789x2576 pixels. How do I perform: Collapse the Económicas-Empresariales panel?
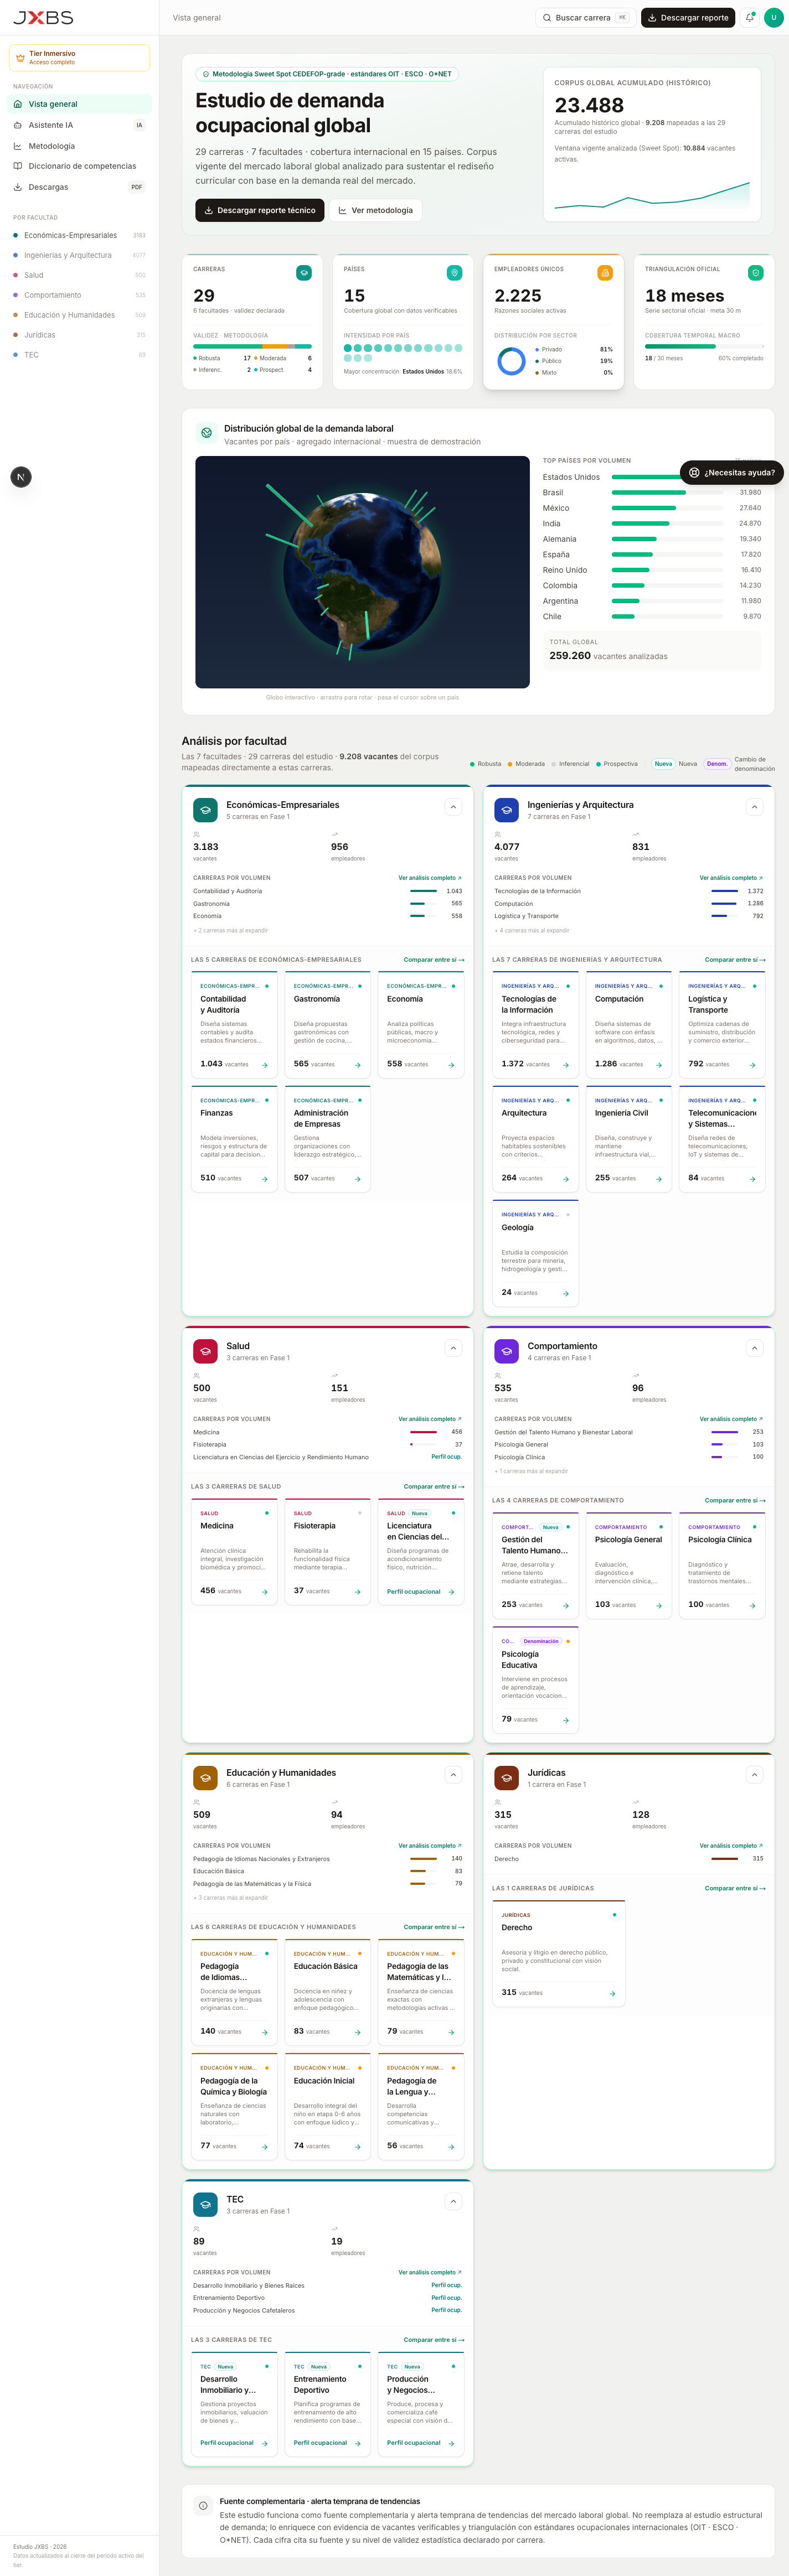click(453, 807)
